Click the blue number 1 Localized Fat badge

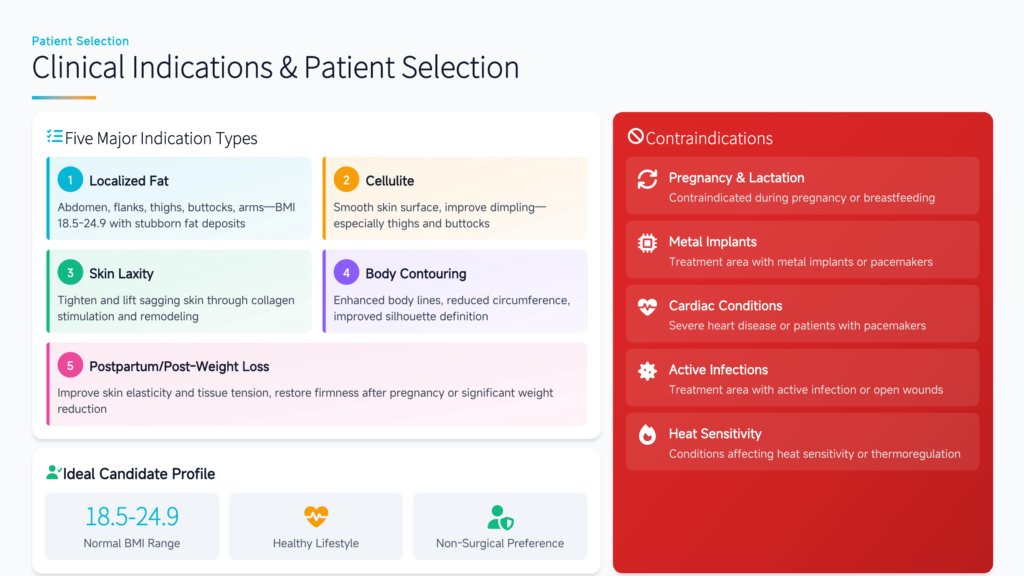tap(70, 180)
